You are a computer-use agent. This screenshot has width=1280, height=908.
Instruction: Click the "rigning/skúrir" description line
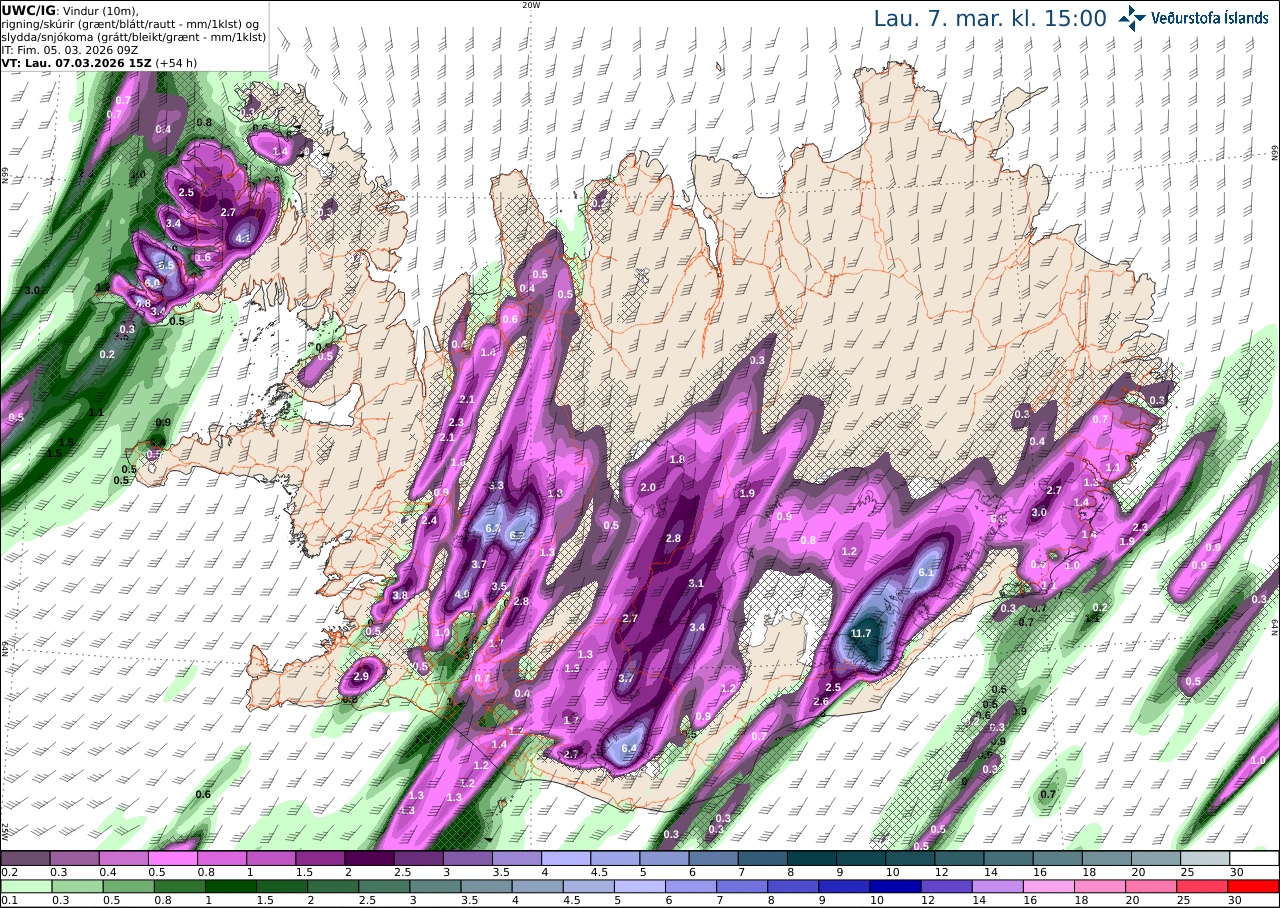click(x=132, y=23)
